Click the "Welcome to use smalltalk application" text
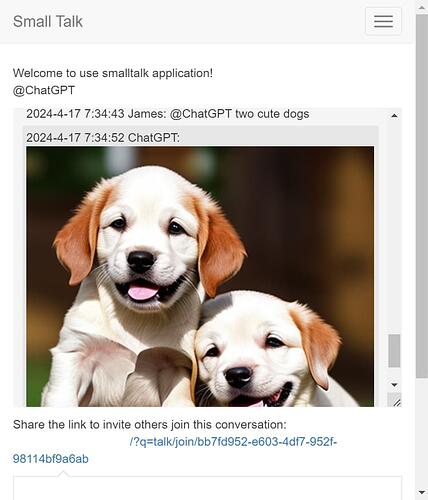 pyautogui.click(x=113, y=73)
